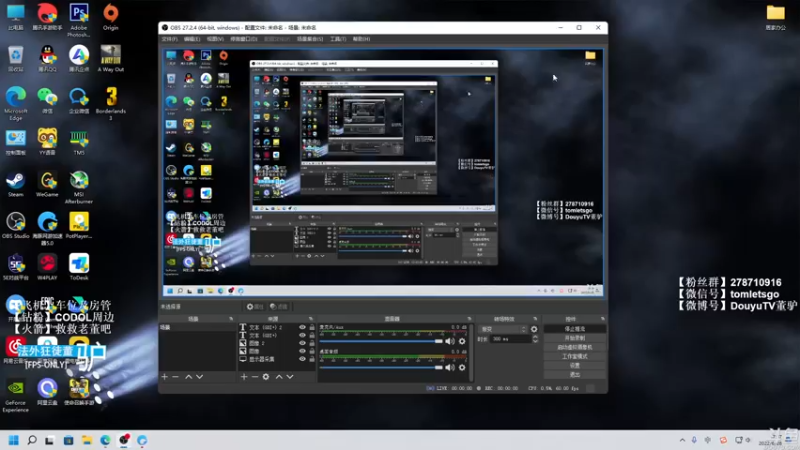Adjust the 桌面音频 volume slider
The height and width of the screenshot is (450, 800).
(381, 367)
